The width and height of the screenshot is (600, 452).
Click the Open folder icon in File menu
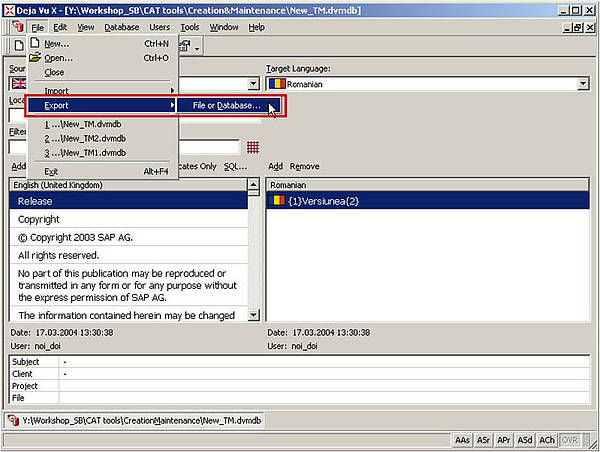point(36,58)
